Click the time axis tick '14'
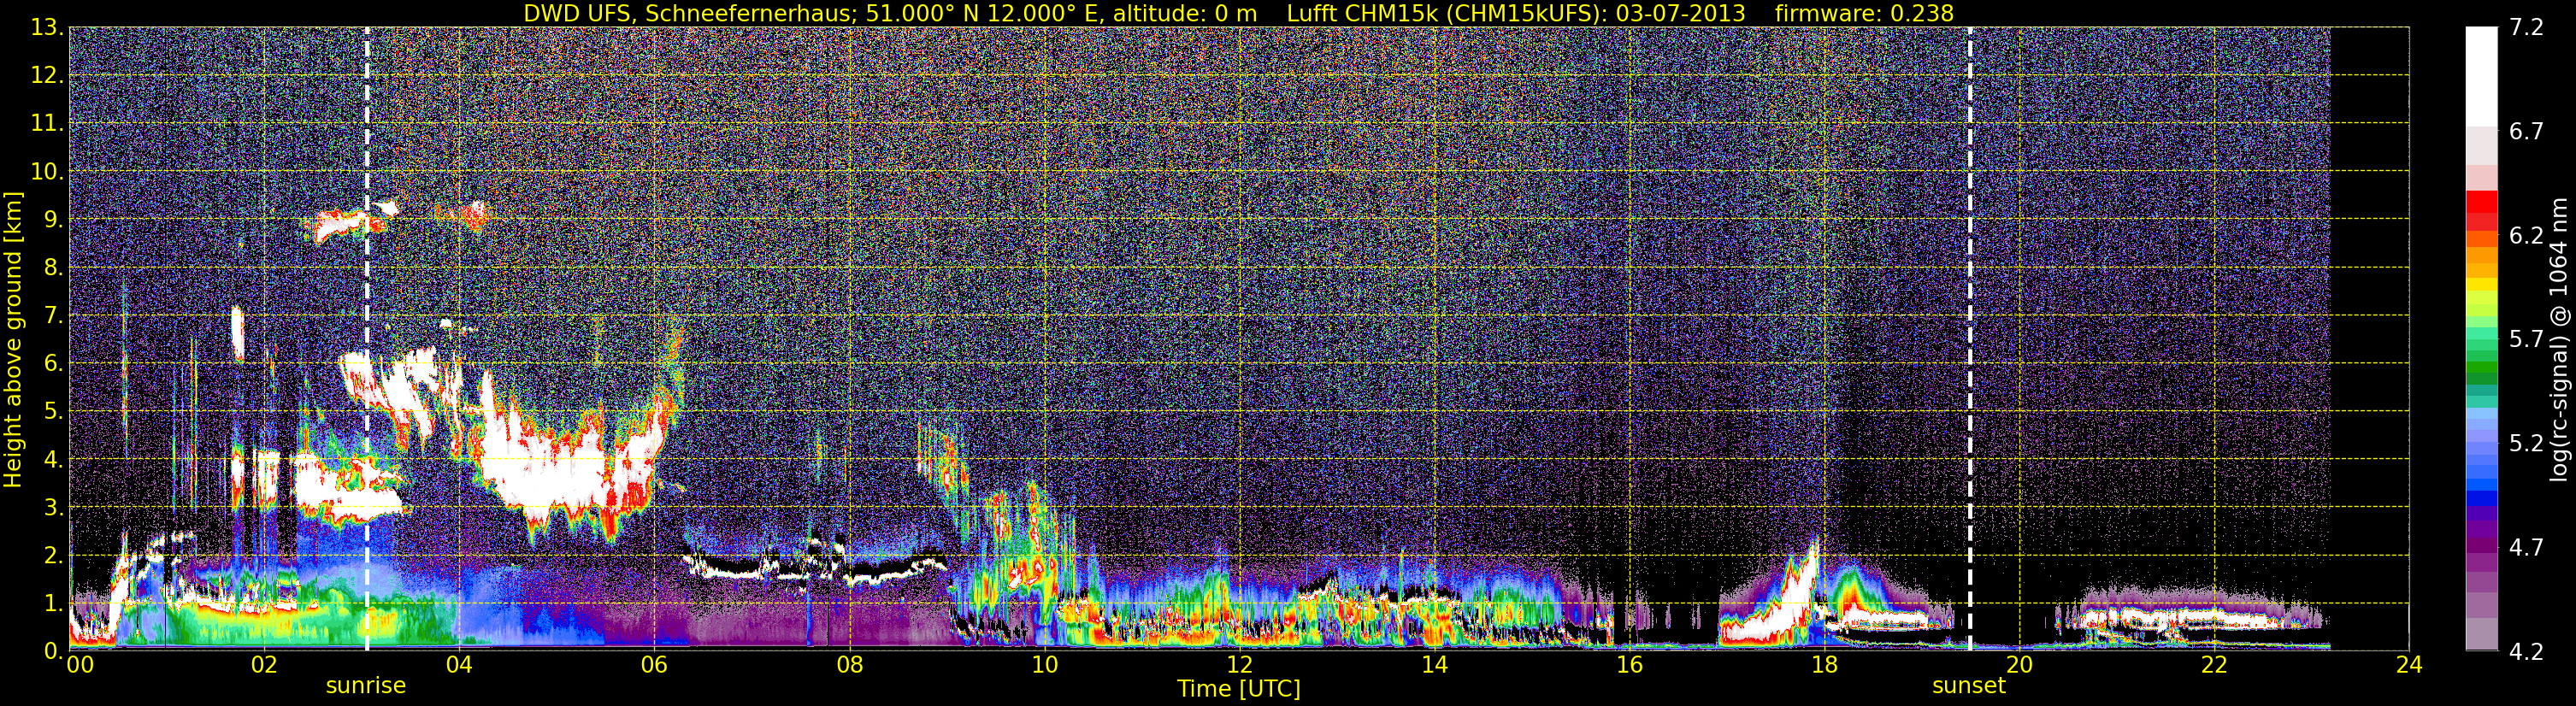The height and width of the screenshot is (706, 2576). [x=1434, y=665]
